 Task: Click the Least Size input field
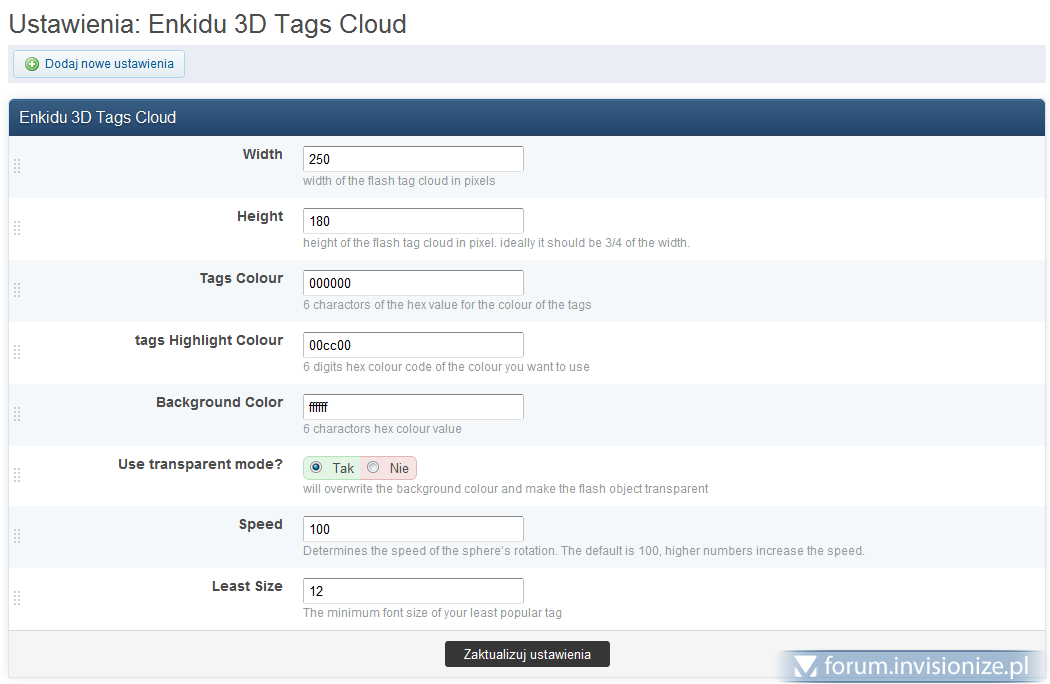(413, 591)
